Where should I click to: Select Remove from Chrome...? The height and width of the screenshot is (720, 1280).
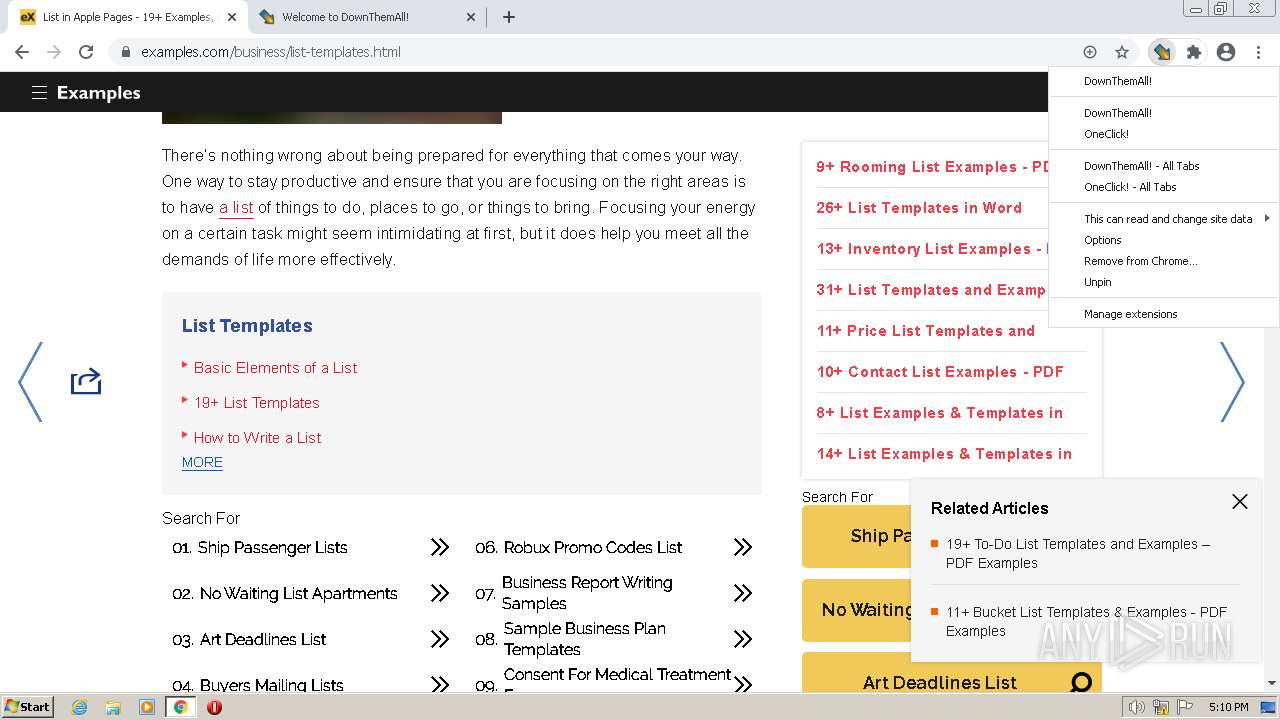pyautogui.click(x=1141, y=261)
